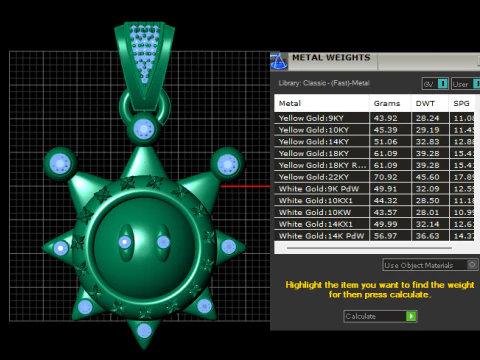Viewport: 480px width, 360px height.
Task: Click the 29.19 DWT cell
Action: [430, 130]
